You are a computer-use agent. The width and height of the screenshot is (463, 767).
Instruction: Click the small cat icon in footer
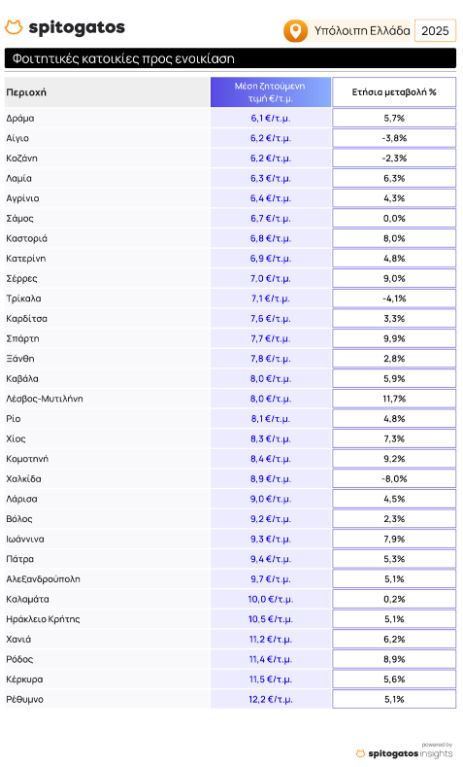click(361, 754)
